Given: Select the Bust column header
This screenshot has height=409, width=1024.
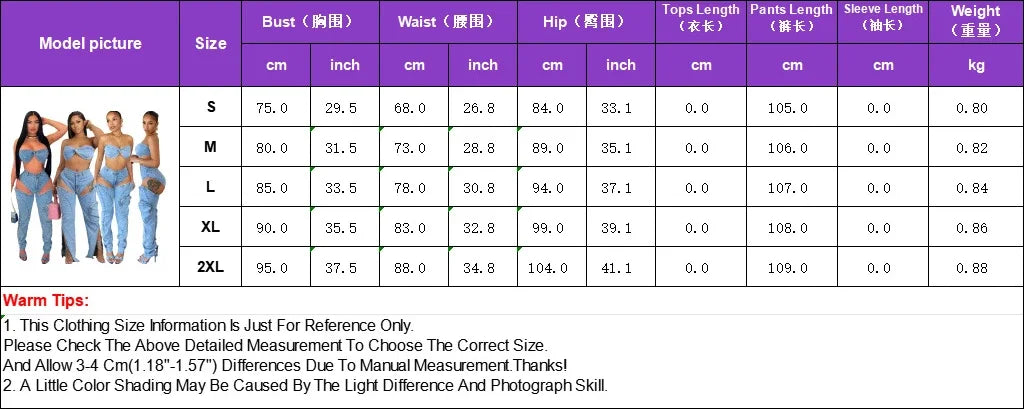Looking at the screenshot, I should pos(309,22).
